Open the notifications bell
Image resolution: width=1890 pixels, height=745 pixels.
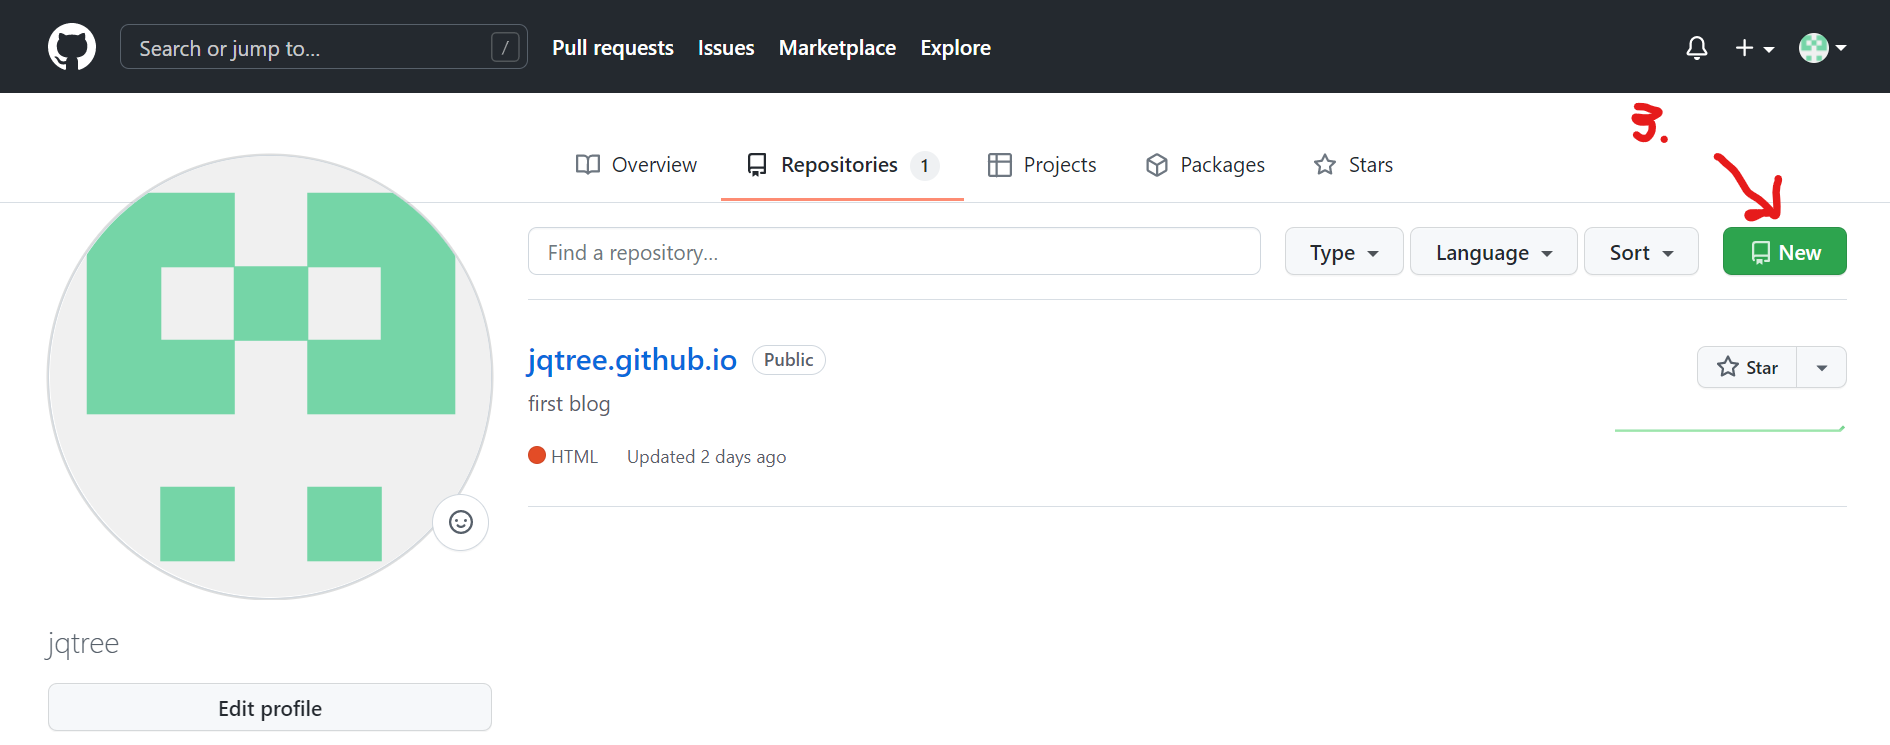[x=1696, y=48]
